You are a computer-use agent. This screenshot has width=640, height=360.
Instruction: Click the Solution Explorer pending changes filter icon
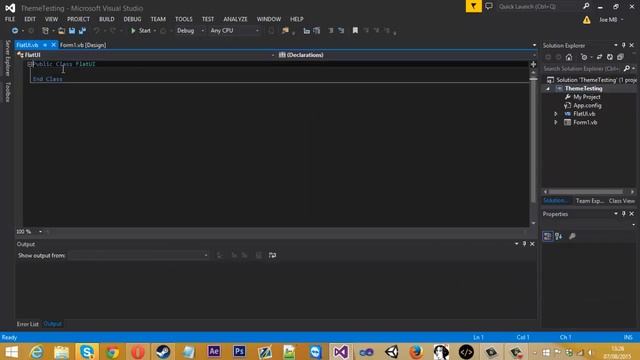tap(584, 57)
